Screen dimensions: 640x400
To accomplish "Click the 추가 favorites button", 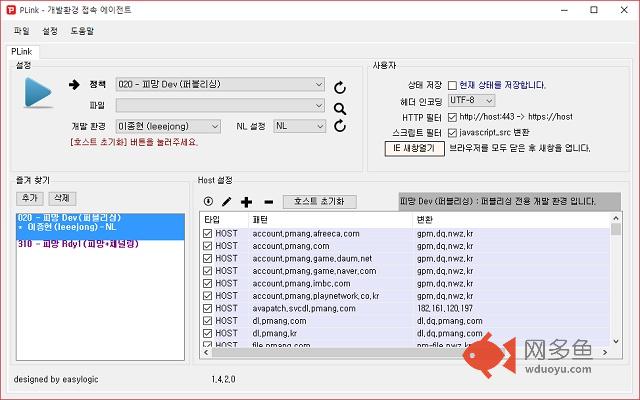I will tap(30, 198).
